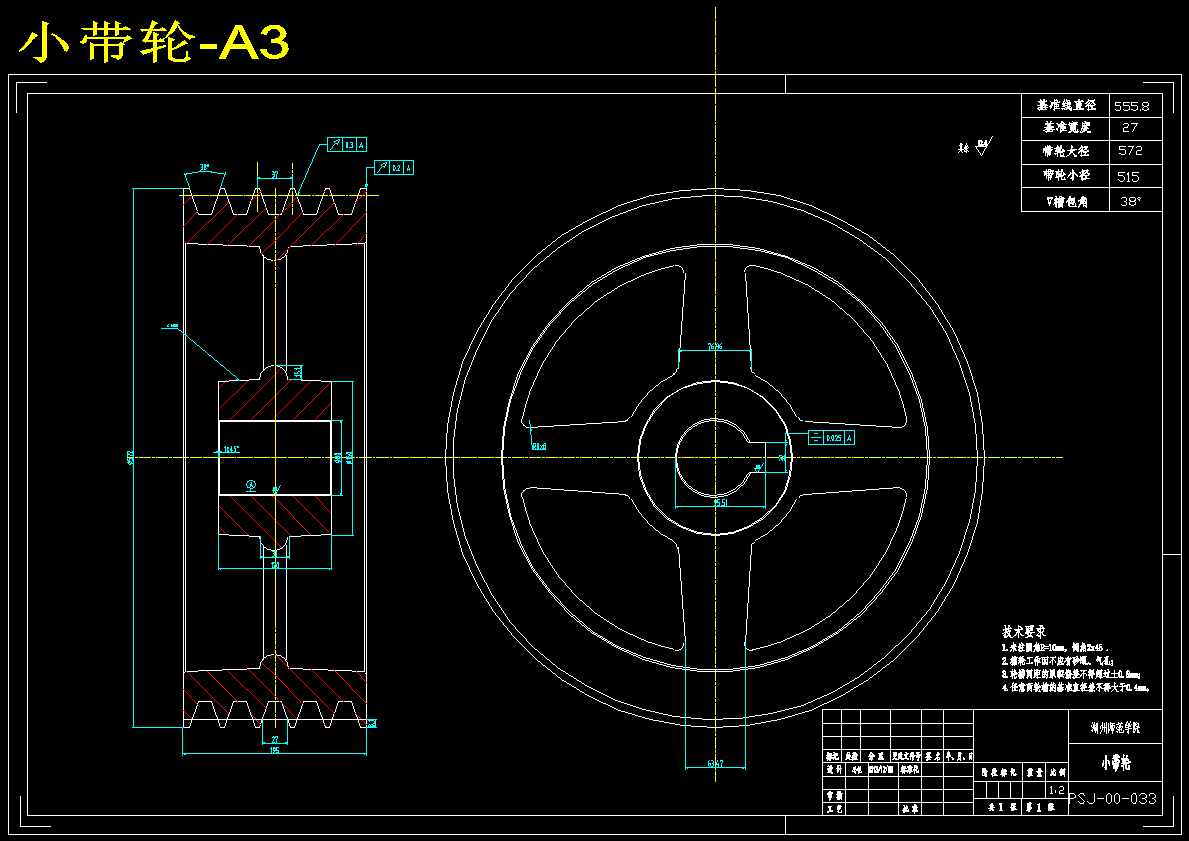Select the '37' groove pitch dimension
This screenshot has width=1189, height=841.
[x=275, y=175]
